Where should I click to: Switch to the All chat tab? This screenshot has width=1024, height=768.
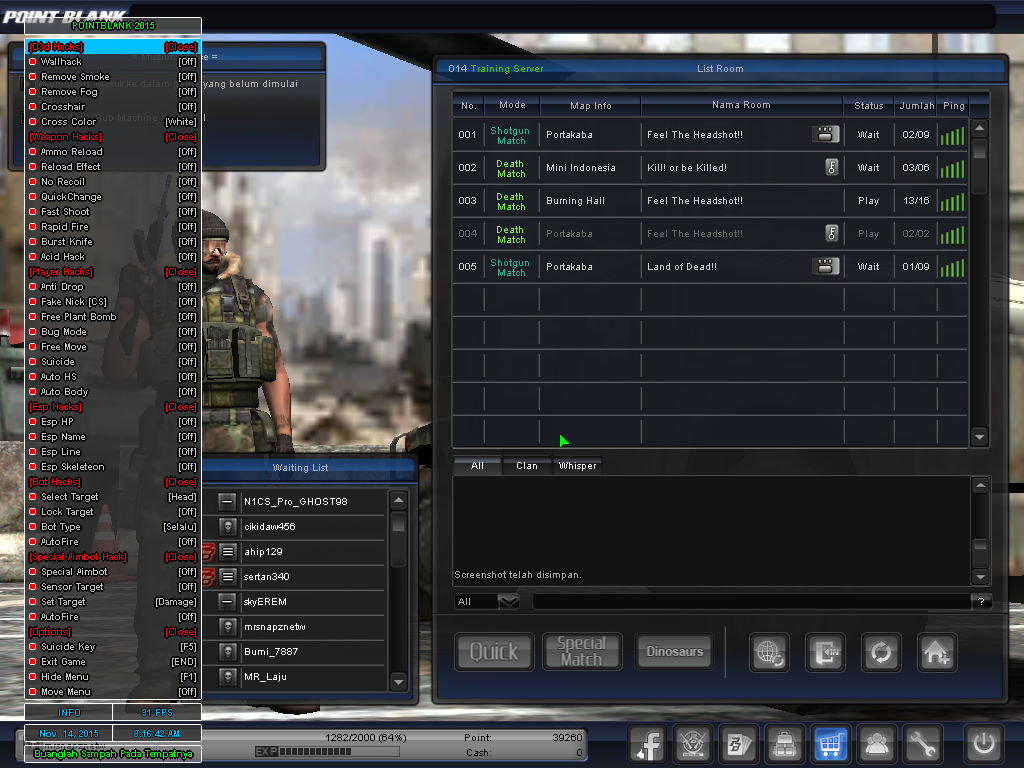click(x=477, y=466)
